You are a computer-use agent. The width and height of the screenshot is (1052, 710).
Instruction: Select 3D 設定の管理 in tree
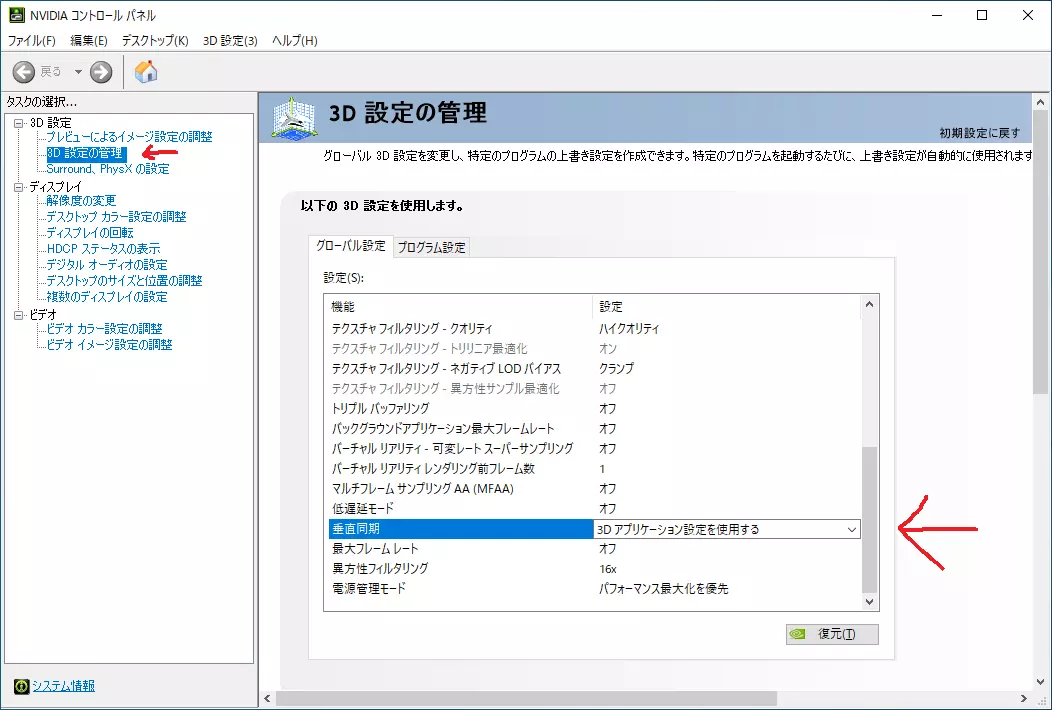(85, 153)
